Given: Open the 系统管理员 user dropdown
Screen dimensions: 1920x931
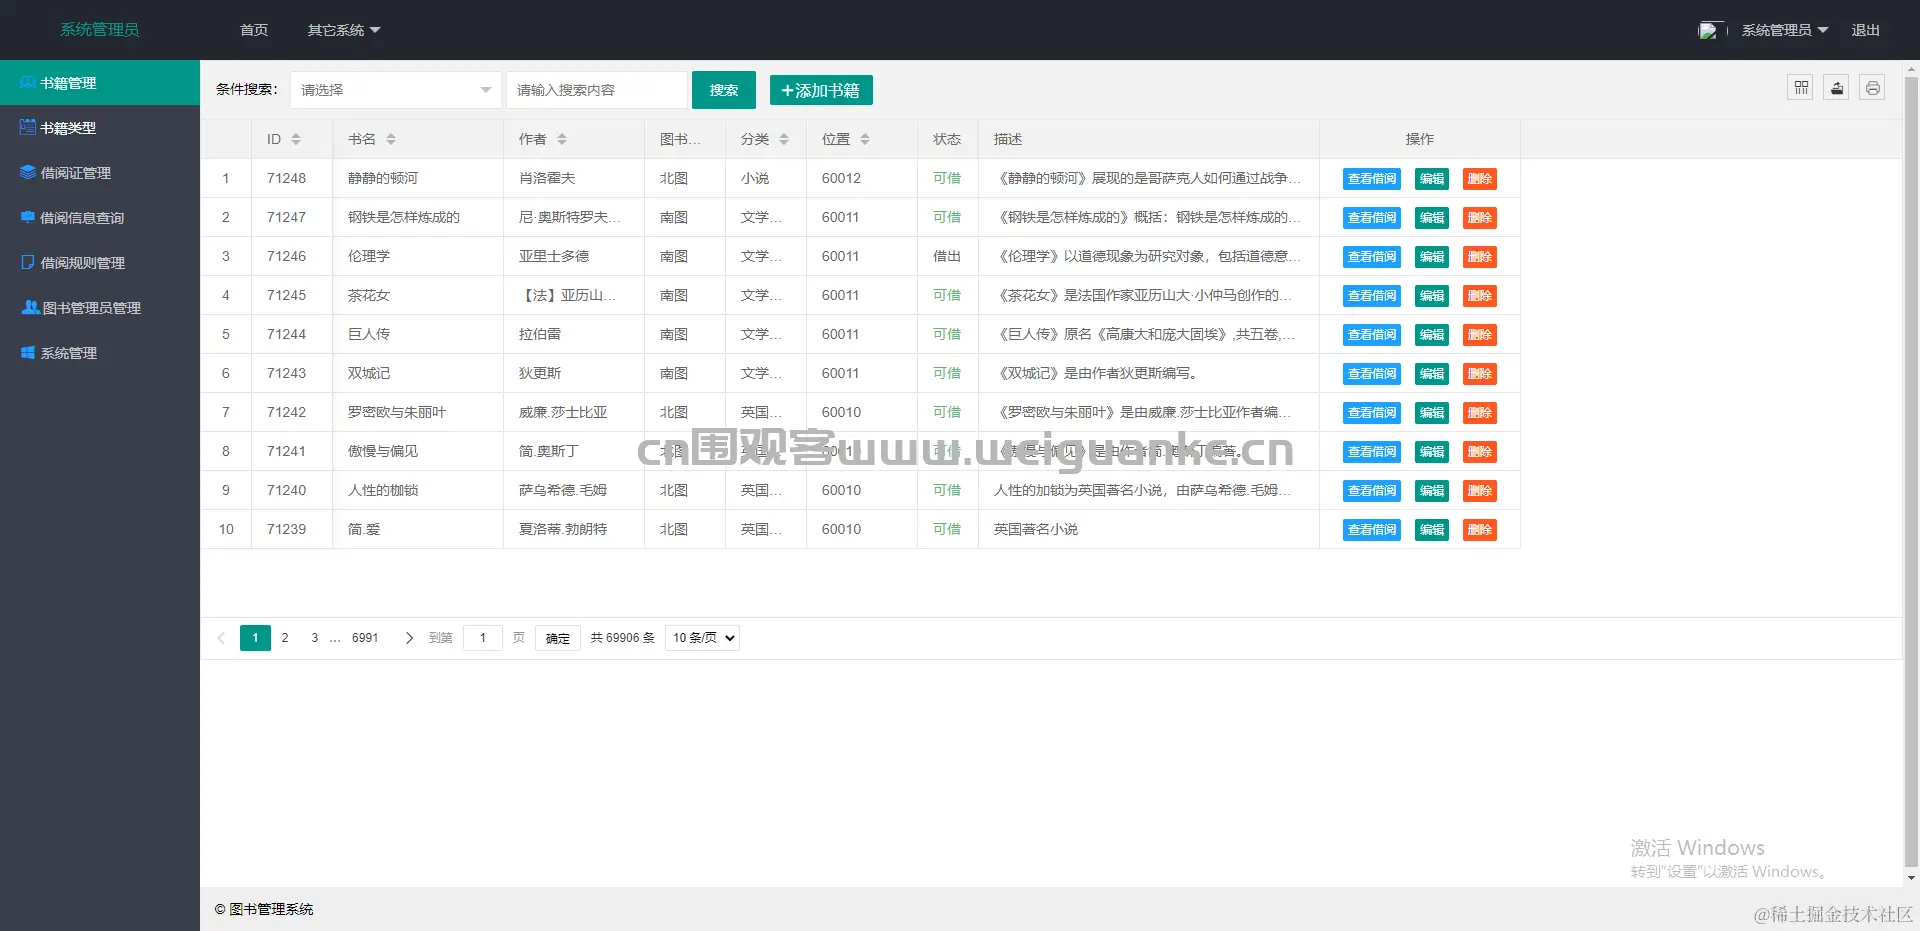Looking at the screenshot, I should (x=1785, y=30).
